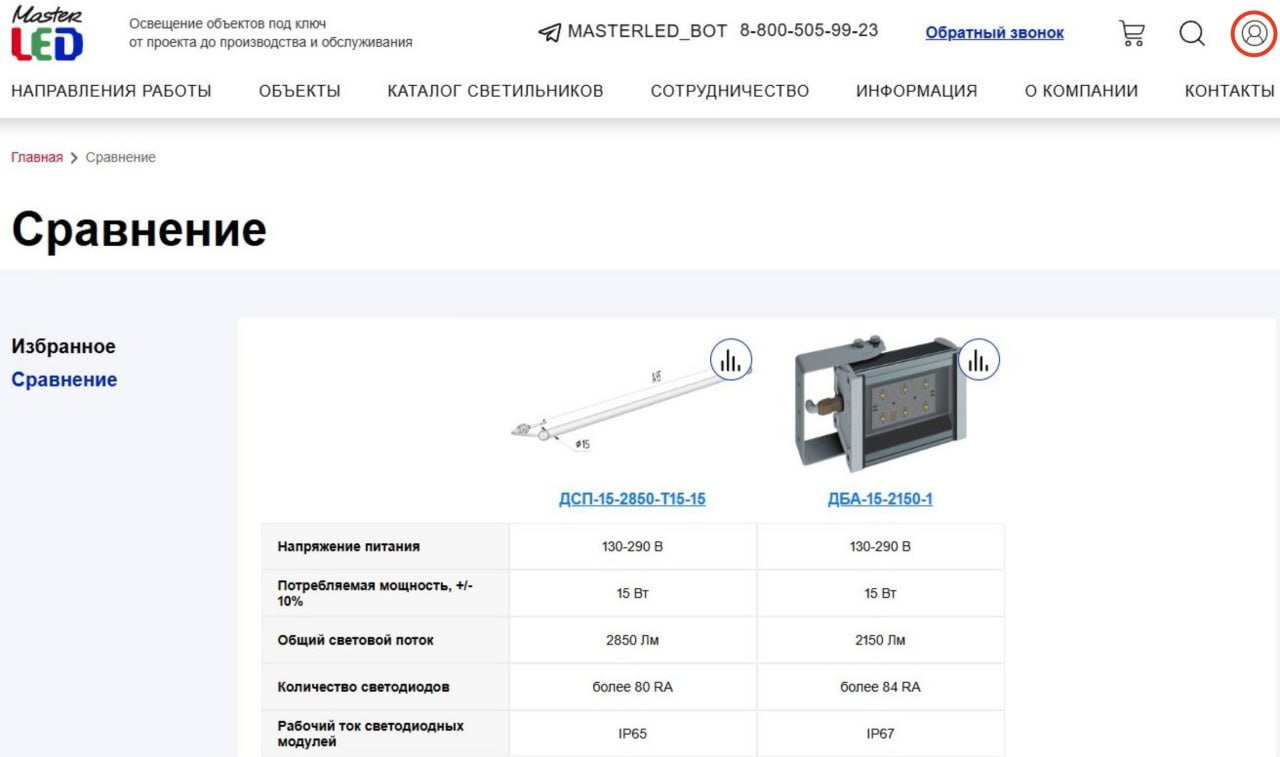
Task: Click the Главная breadcrumb link
Action: tap(37, 157)
